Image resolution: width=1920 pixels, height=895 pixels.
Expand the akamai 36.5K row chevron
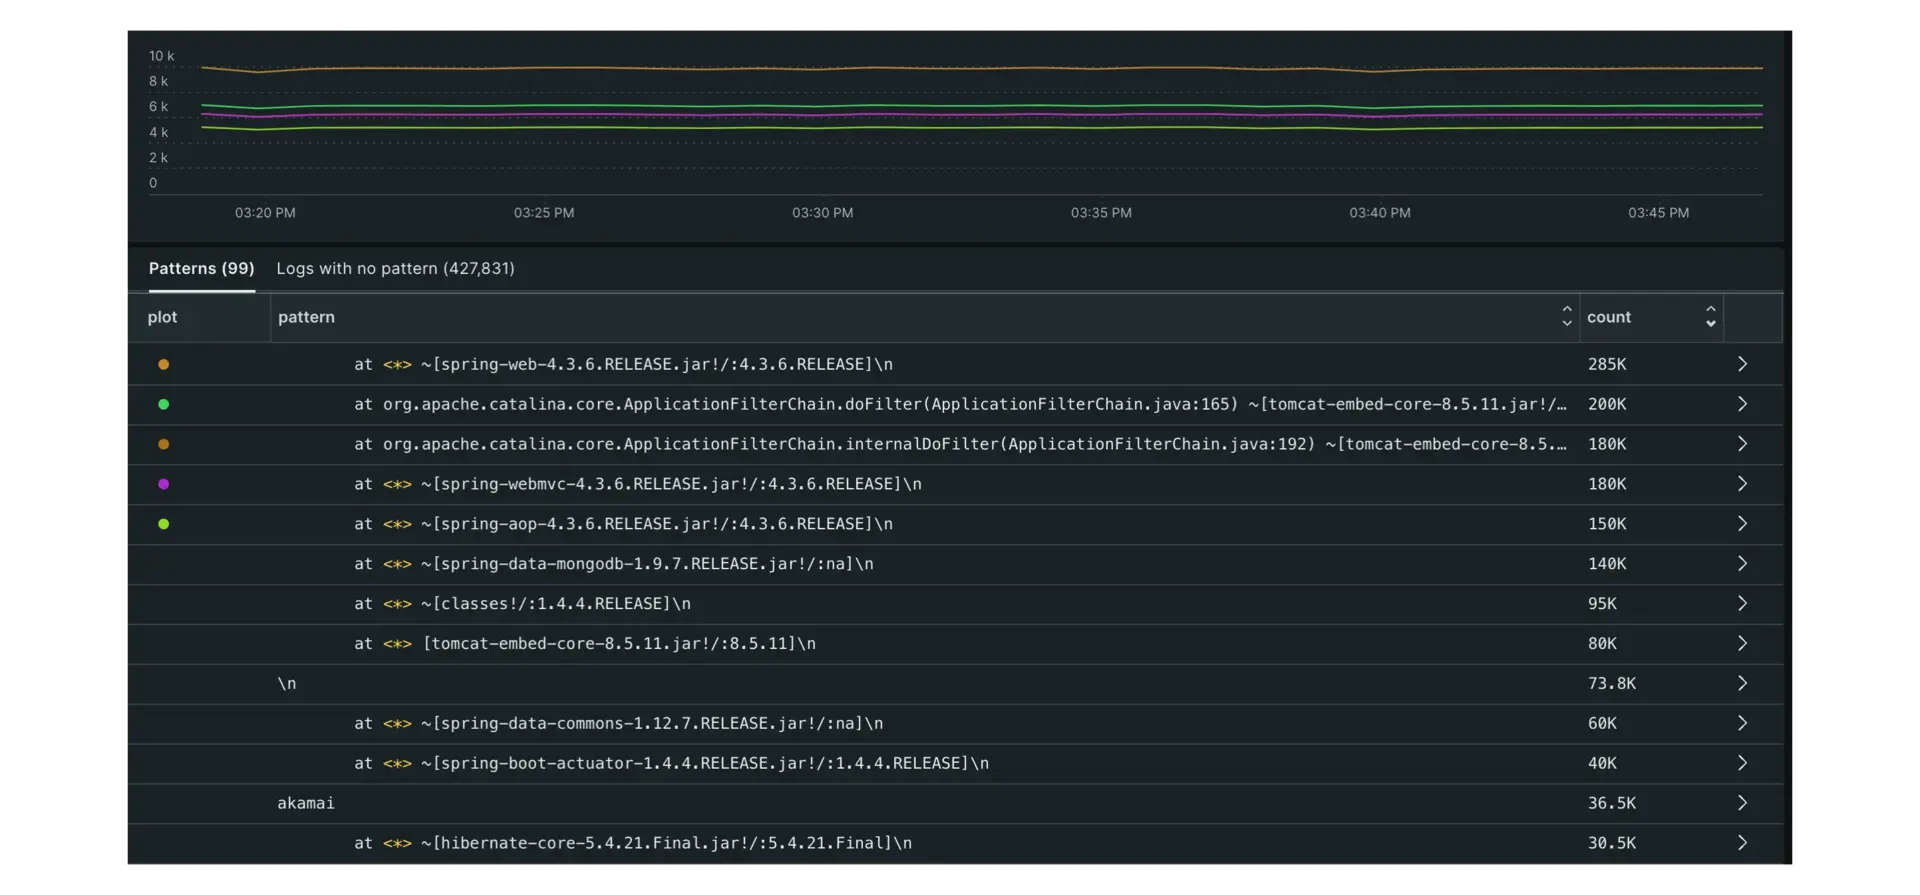tap(1742, 803)
